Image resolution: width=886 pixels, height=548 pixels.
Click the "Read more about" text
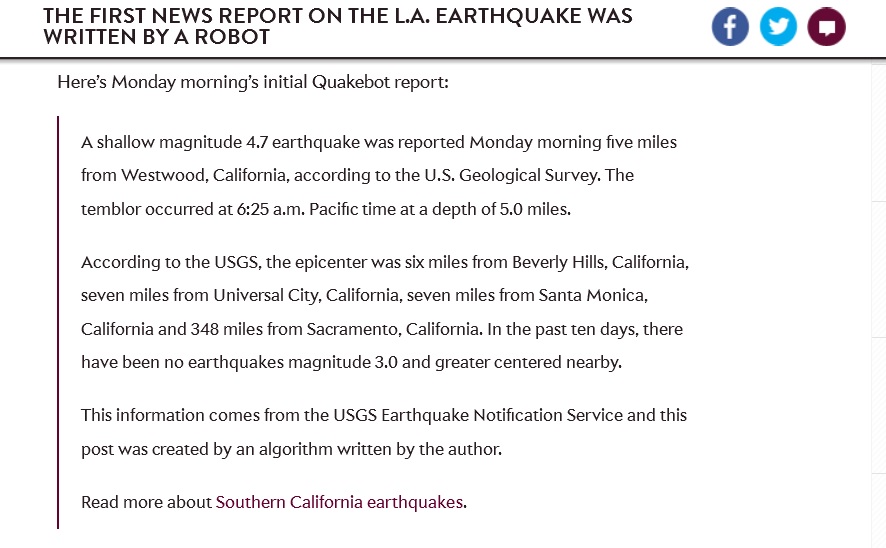pyautogui.click(x=146, y=502)
